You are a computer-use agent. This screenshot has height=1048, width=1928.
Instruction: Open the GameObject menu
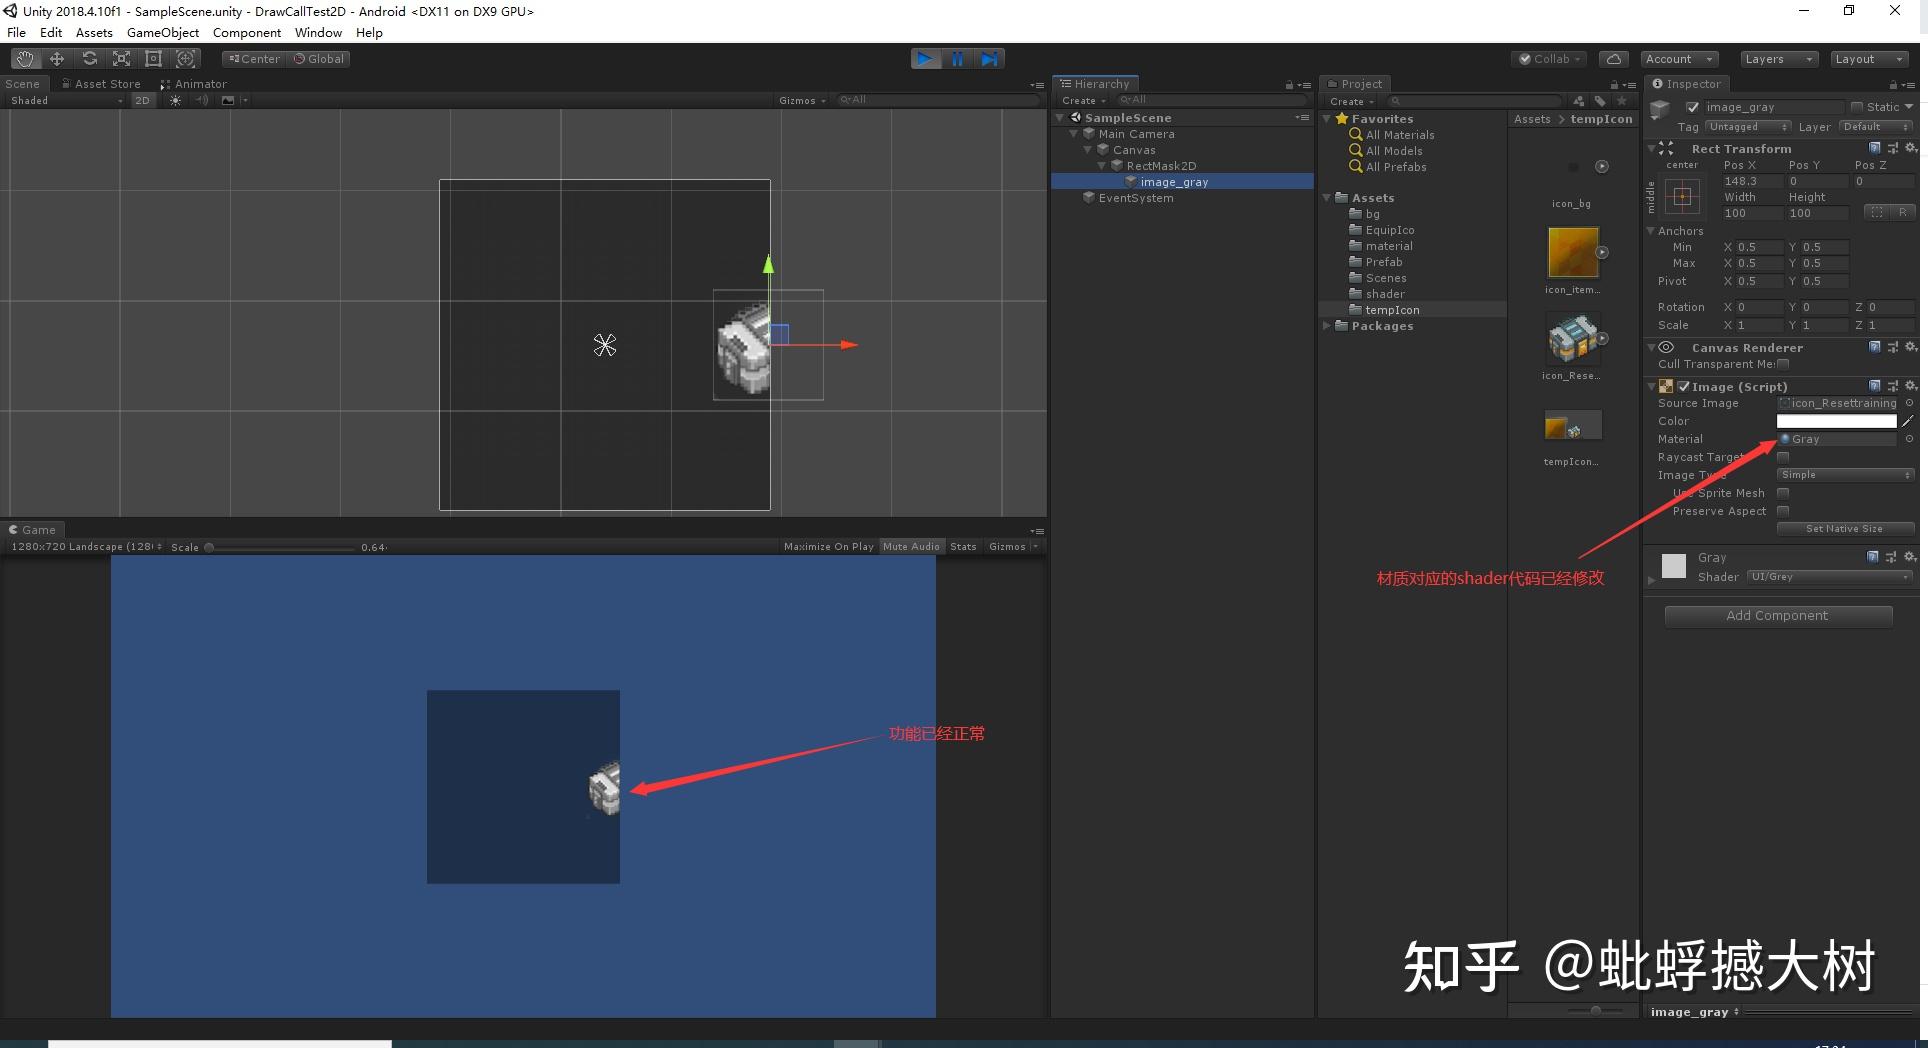163,33
